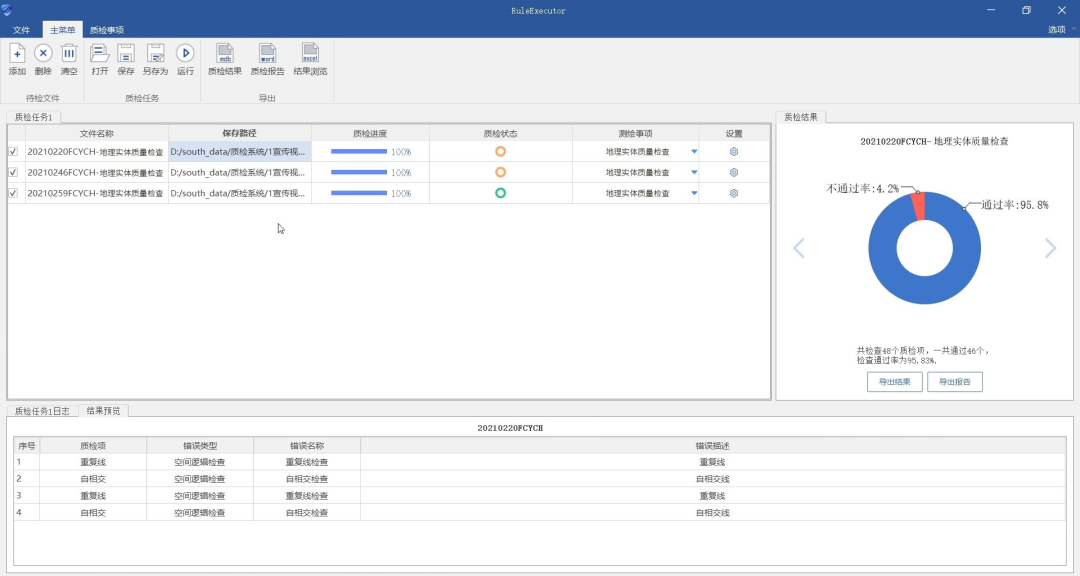Viewport: 1080px width, 576px height.
Task: Switch to the 主菜单 ribbon tab
Action: pyautogui.click(x=62, y=30)
